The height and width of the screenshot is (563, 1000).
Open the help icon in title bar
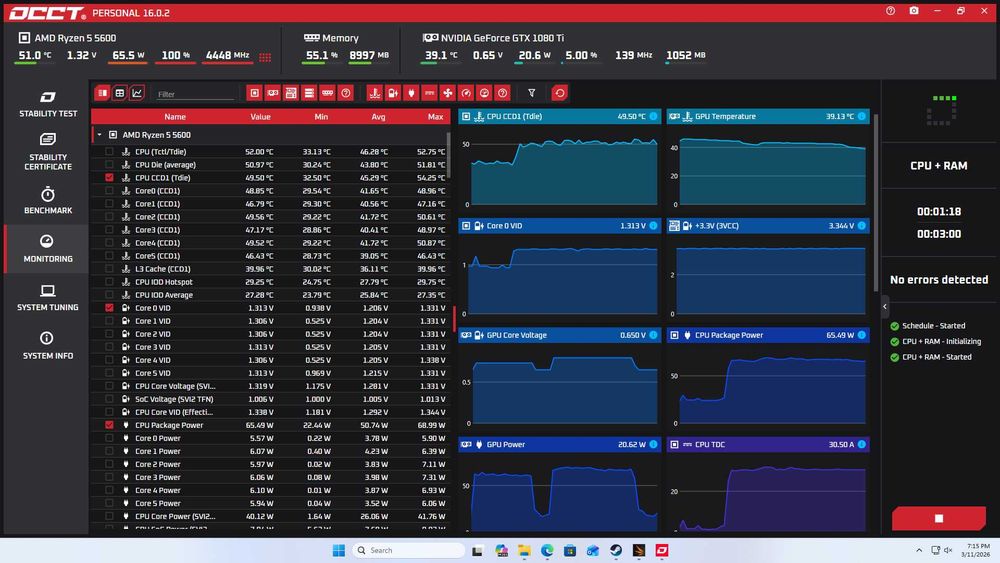tap(890, 11)
